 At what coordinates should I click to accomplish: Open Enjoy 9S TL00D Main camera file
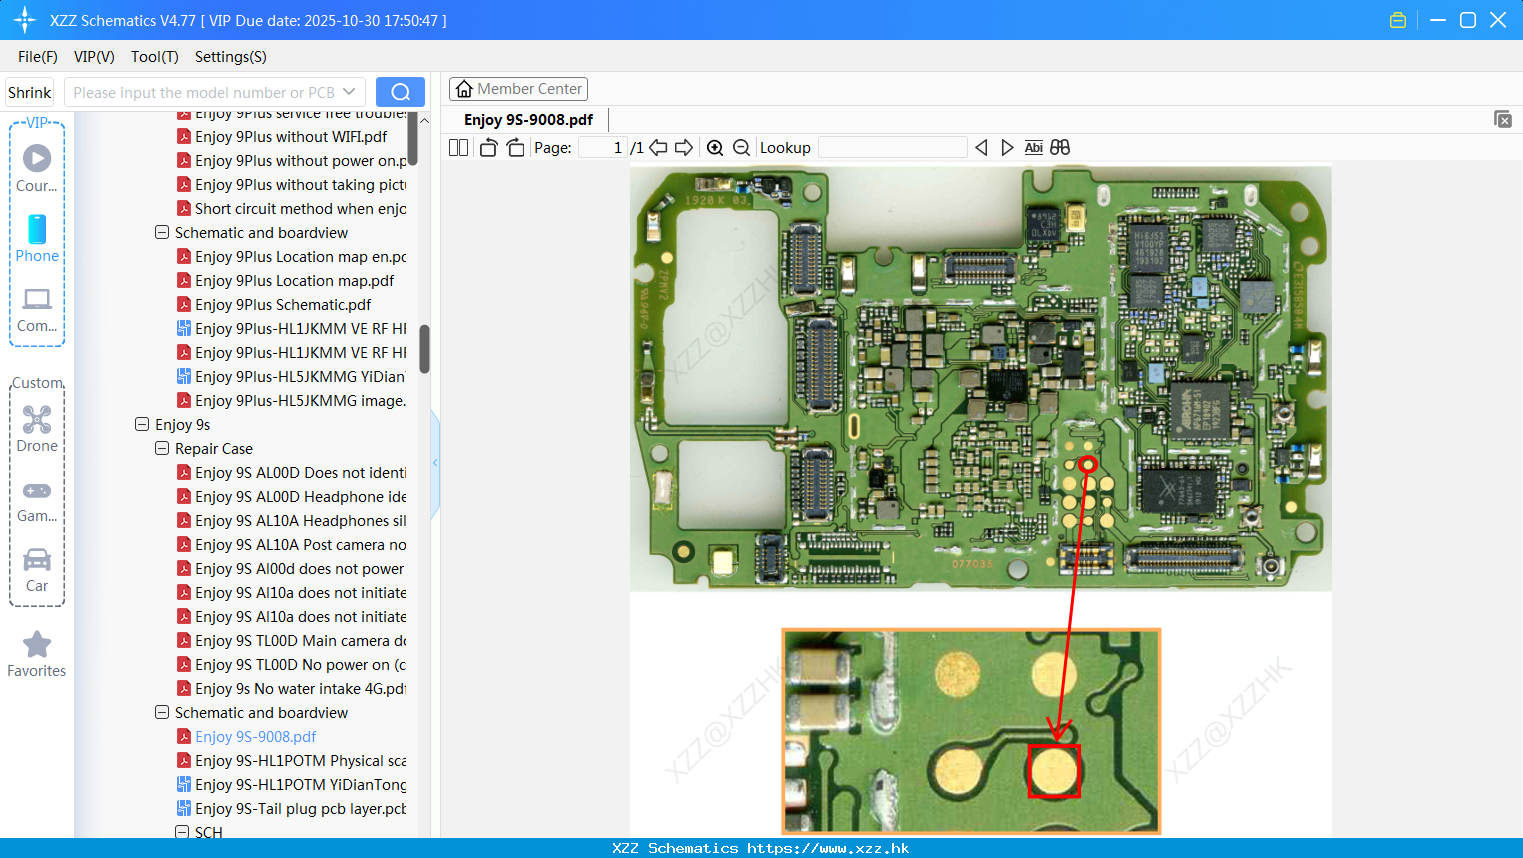tap(291, 640)
